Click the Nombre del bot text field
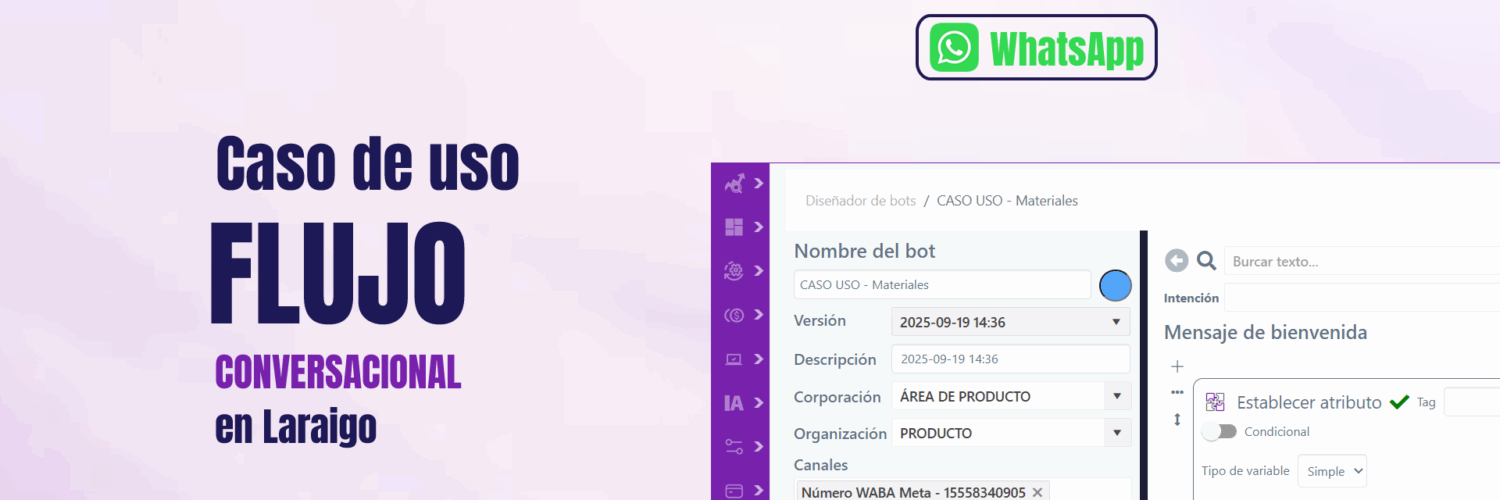Screen dimensions: 1500x500 click(x=942, y=285)
